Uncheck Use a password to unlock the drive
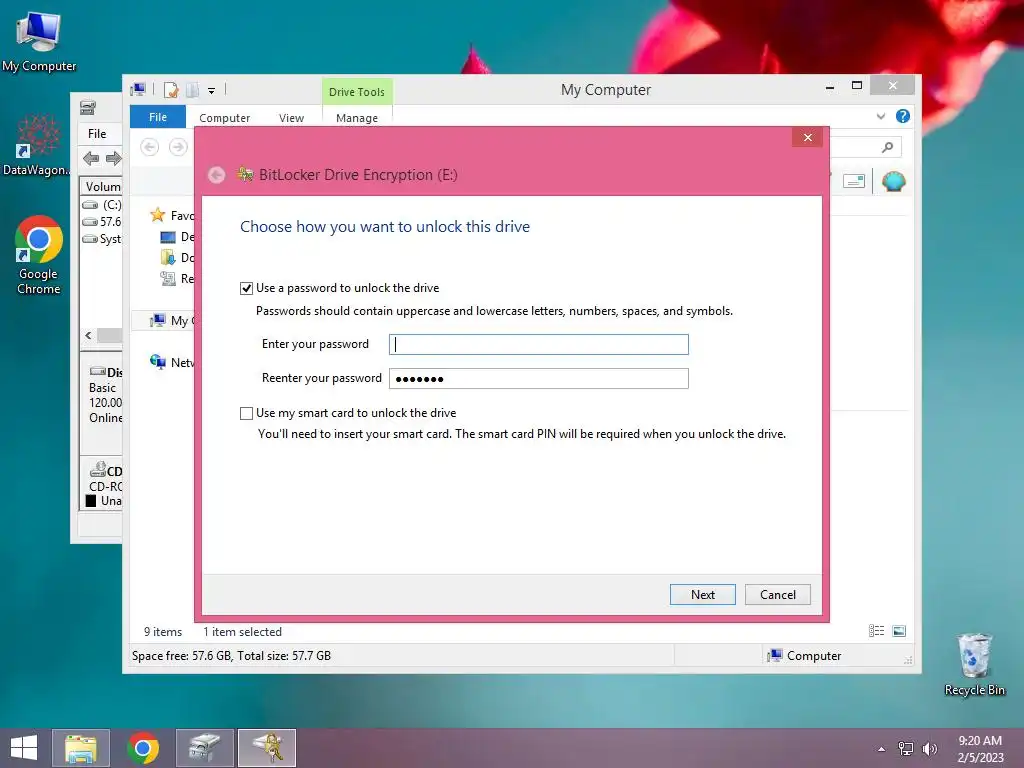 click(x=246, y=288)
